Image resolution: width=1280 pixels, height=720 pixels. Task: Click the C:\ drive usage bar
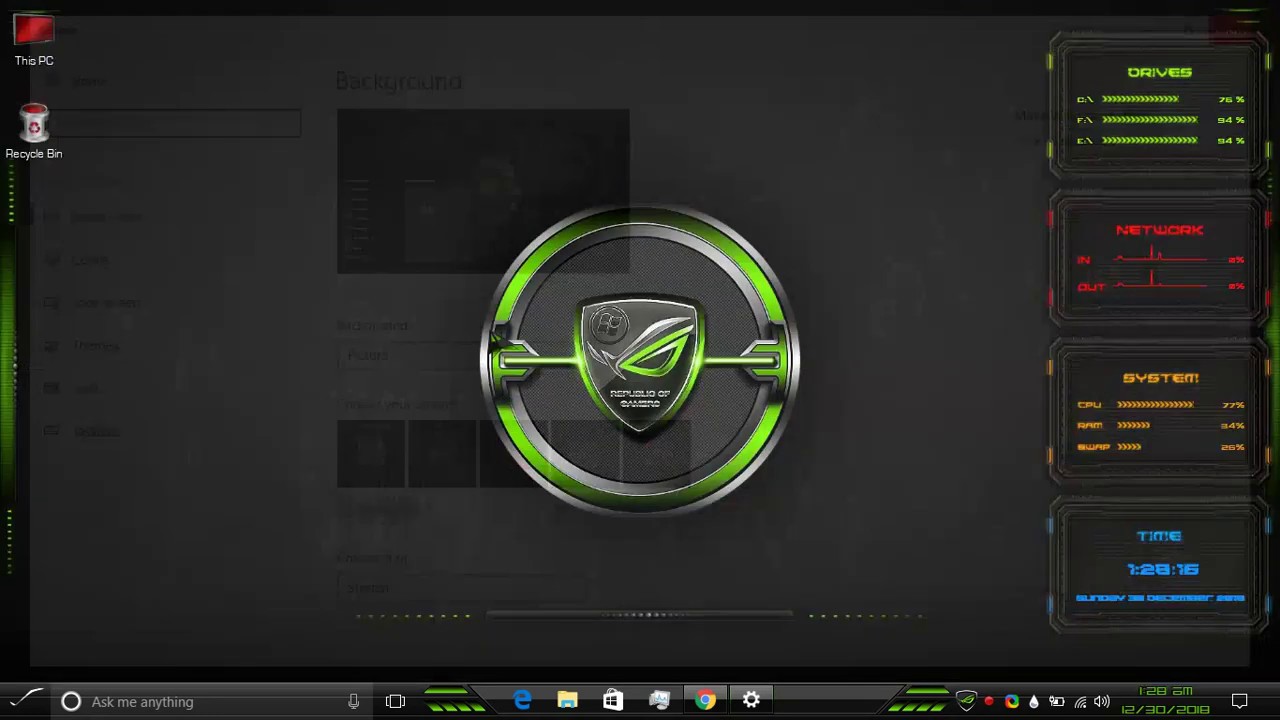click(x=1140, y=99)
